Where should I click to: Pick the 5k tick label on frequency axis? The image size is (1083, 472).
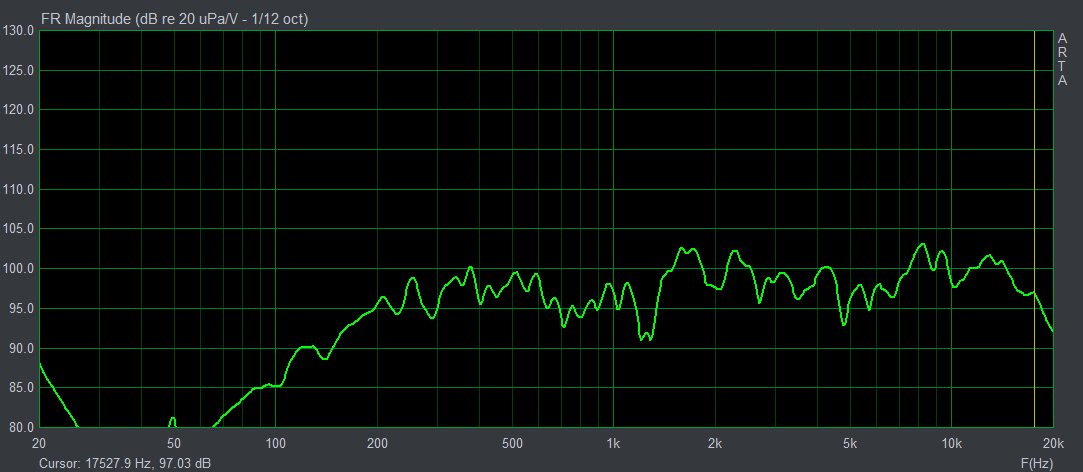tap(849, 443)
